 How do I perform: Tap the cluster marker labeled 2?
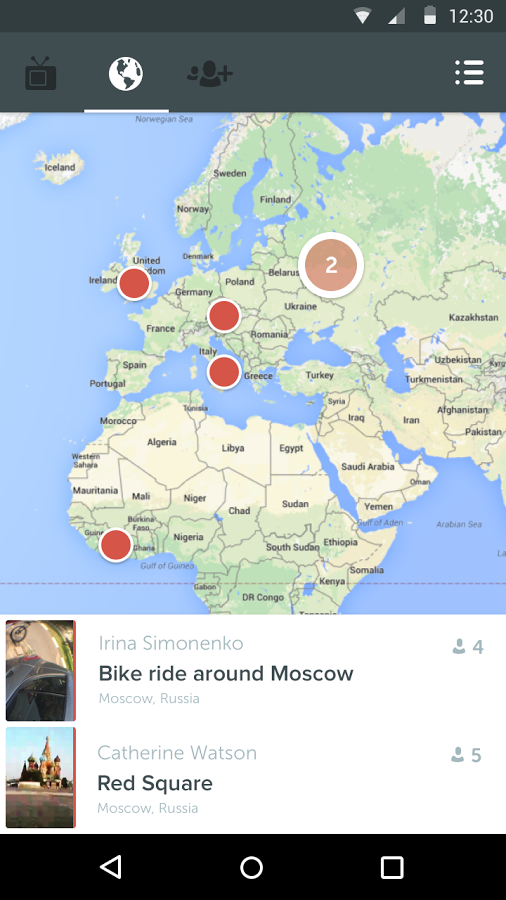tap(331, 265)
